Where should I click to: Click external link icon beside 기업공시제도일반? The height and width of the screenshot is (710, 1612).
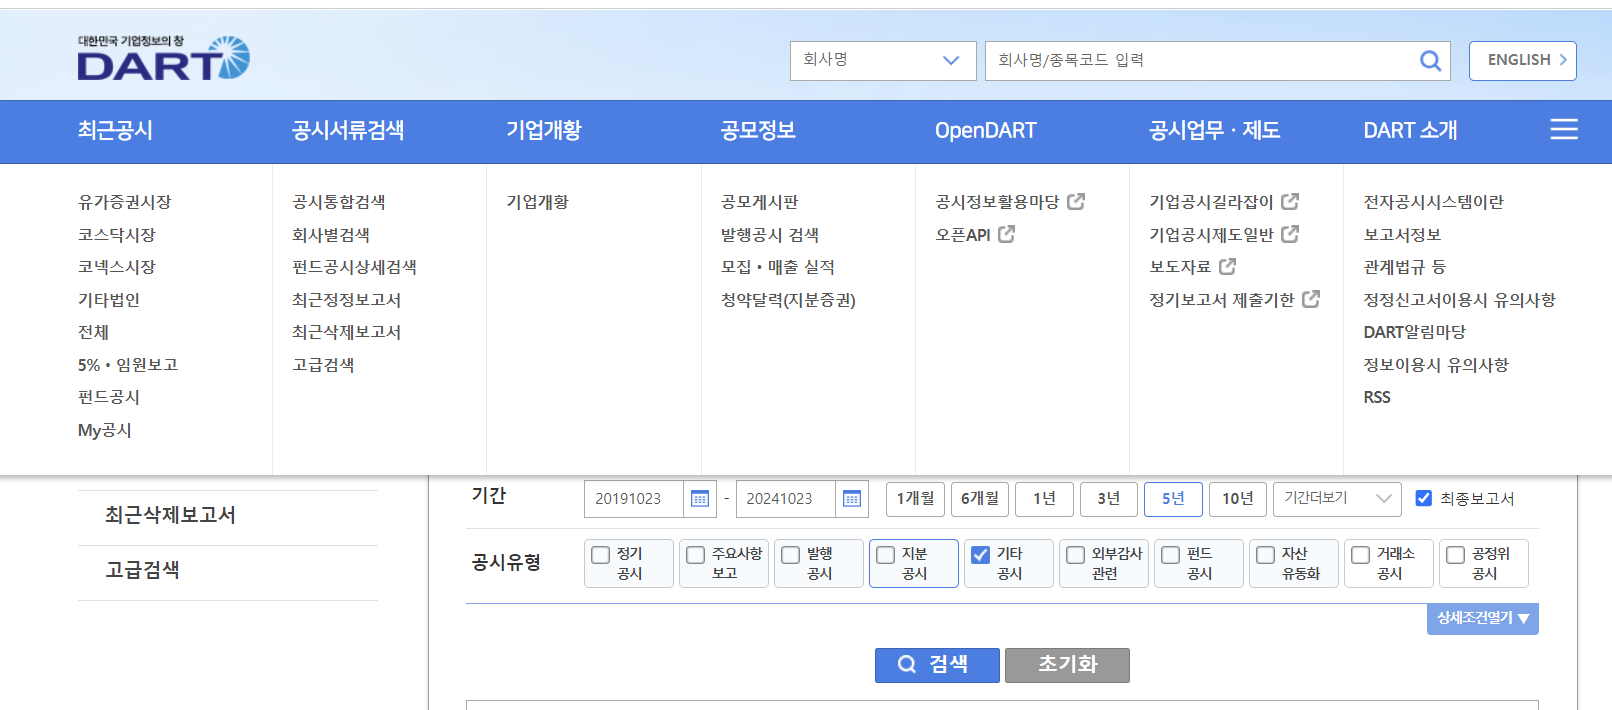[1290, 234]
